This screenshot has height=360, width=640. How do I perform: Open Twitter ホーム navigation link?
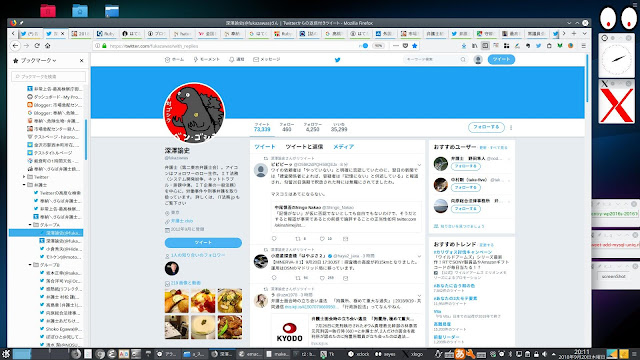(x=174, y=60)
